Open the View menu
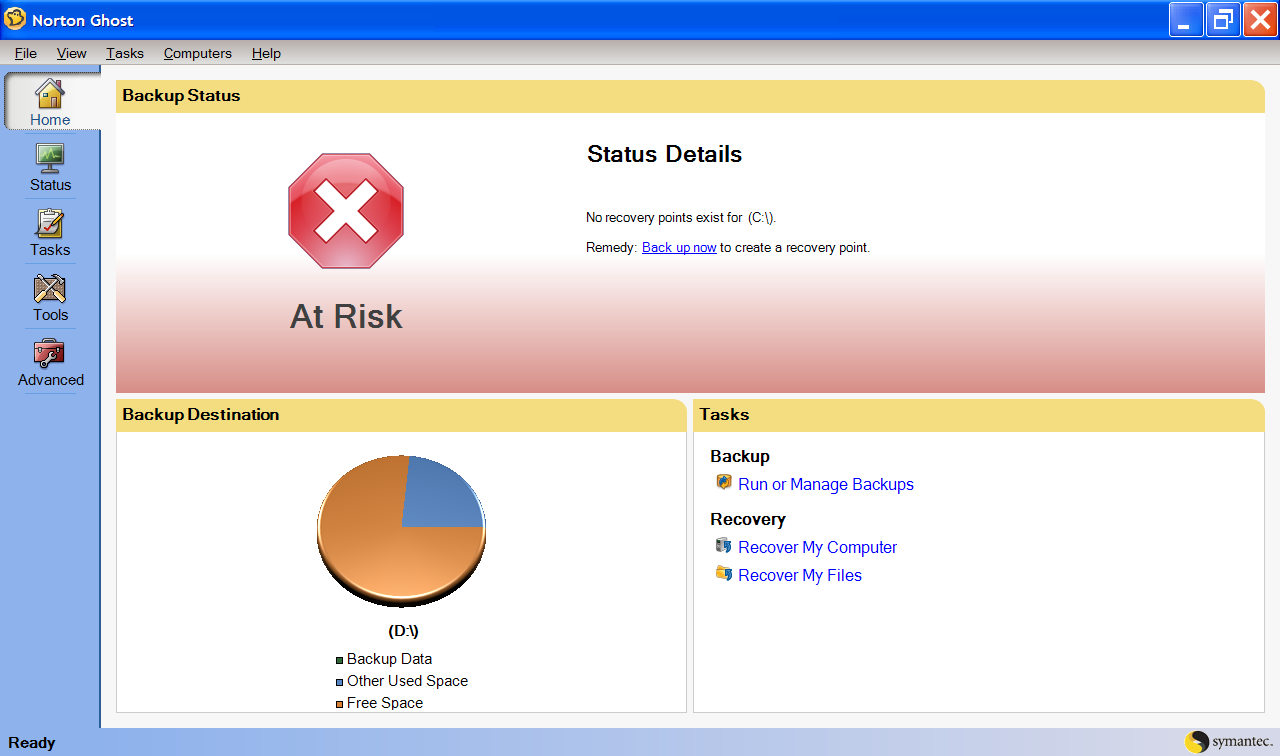This screenshot has width=1280, height=756. click(x=72, y=53)
